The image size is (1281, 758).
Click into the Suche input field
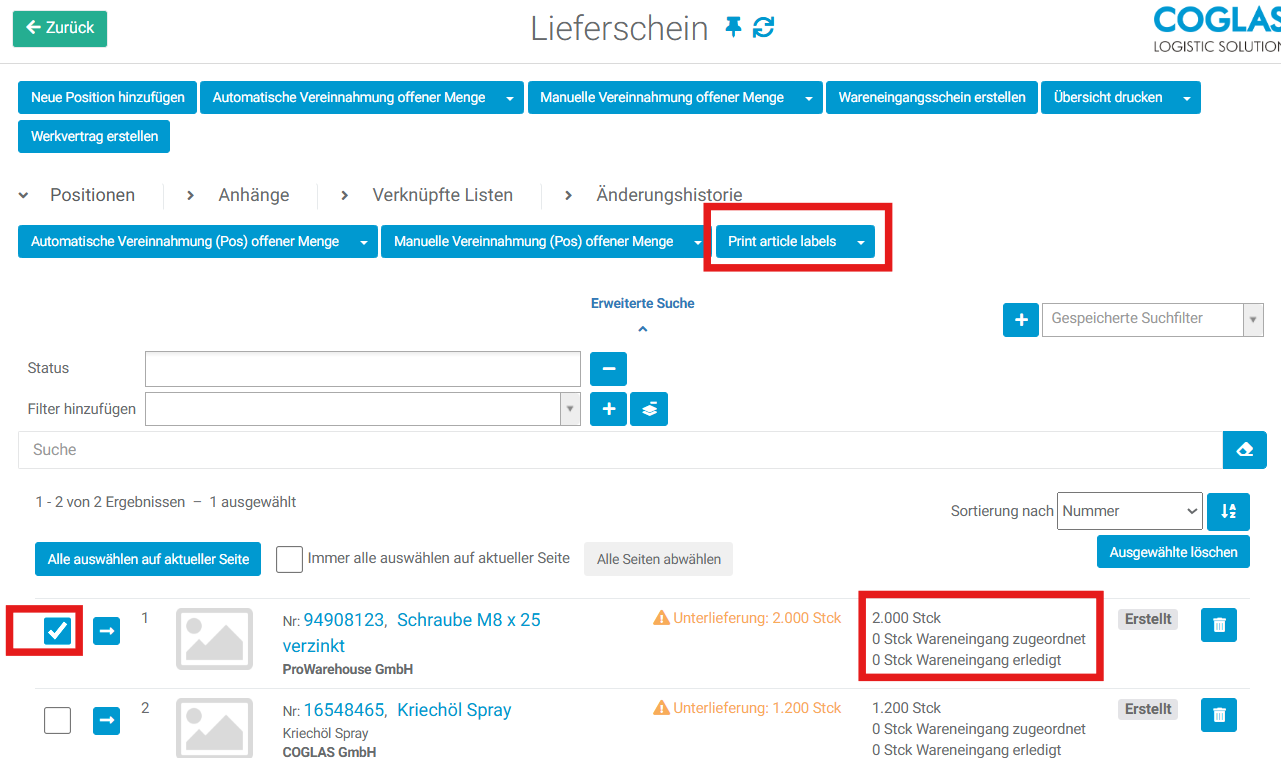620,450
